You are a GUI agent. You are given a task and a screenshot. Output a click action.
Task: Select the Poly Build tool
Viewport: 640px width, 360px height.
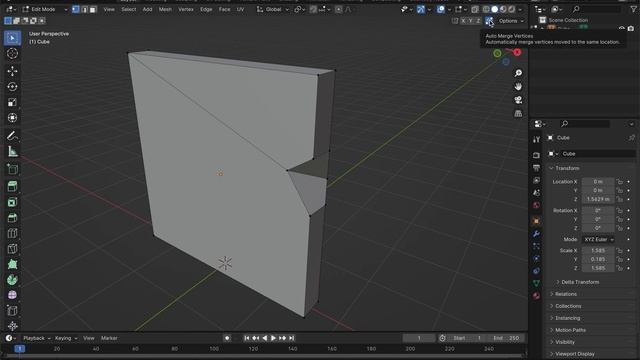pos(12,264)
